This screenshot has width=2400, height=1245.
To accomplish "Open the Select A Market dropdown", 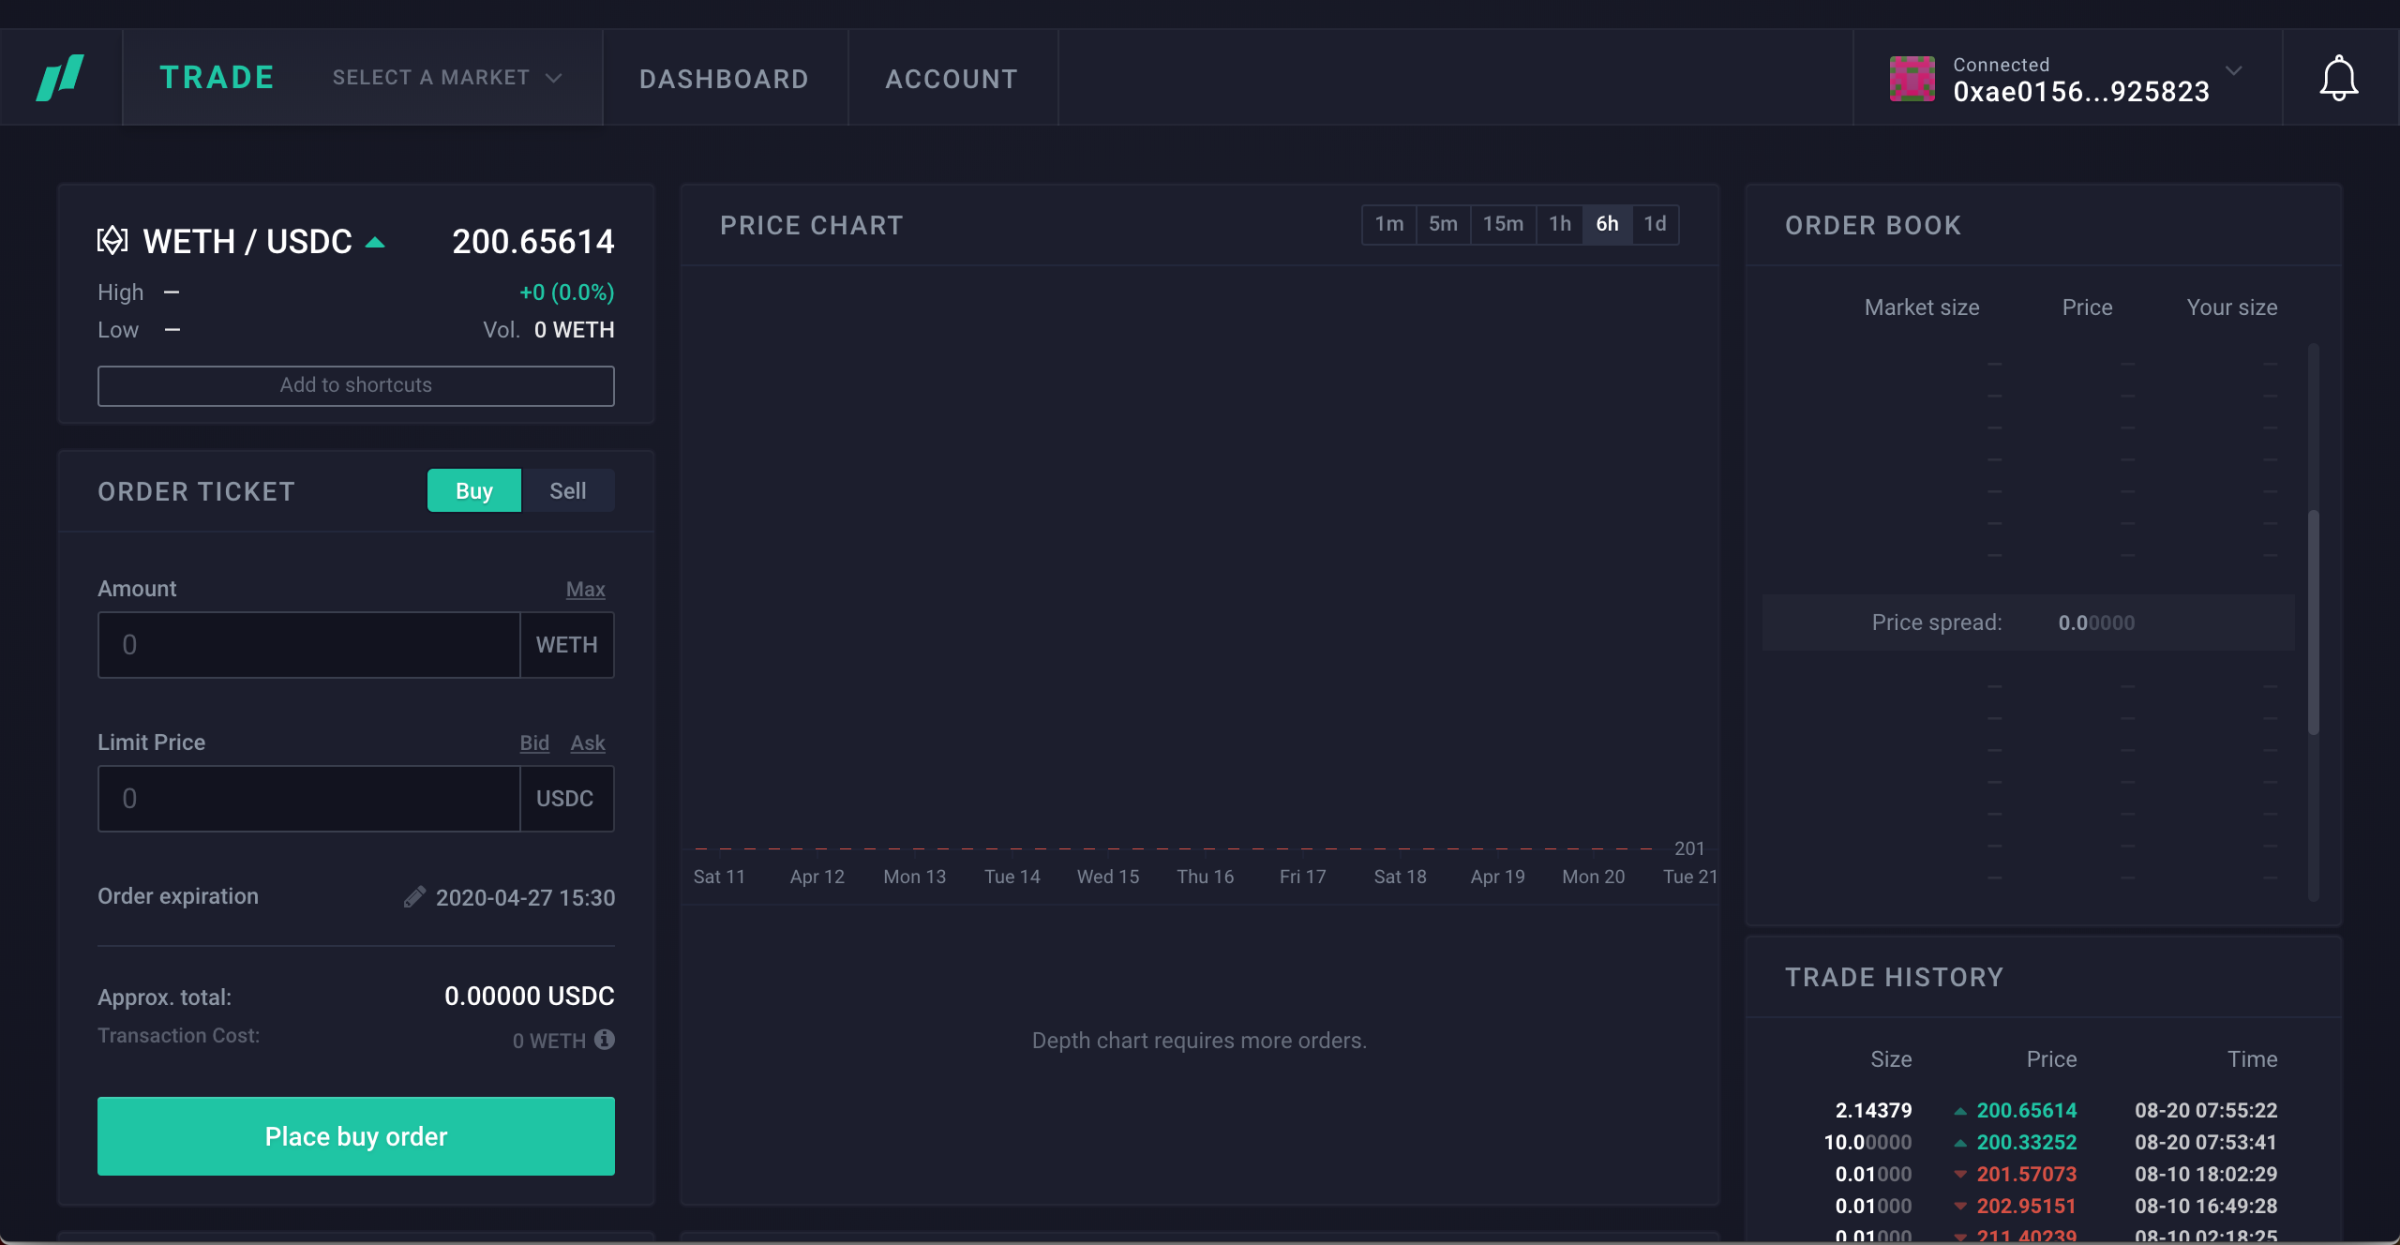I will coord(444,77).
